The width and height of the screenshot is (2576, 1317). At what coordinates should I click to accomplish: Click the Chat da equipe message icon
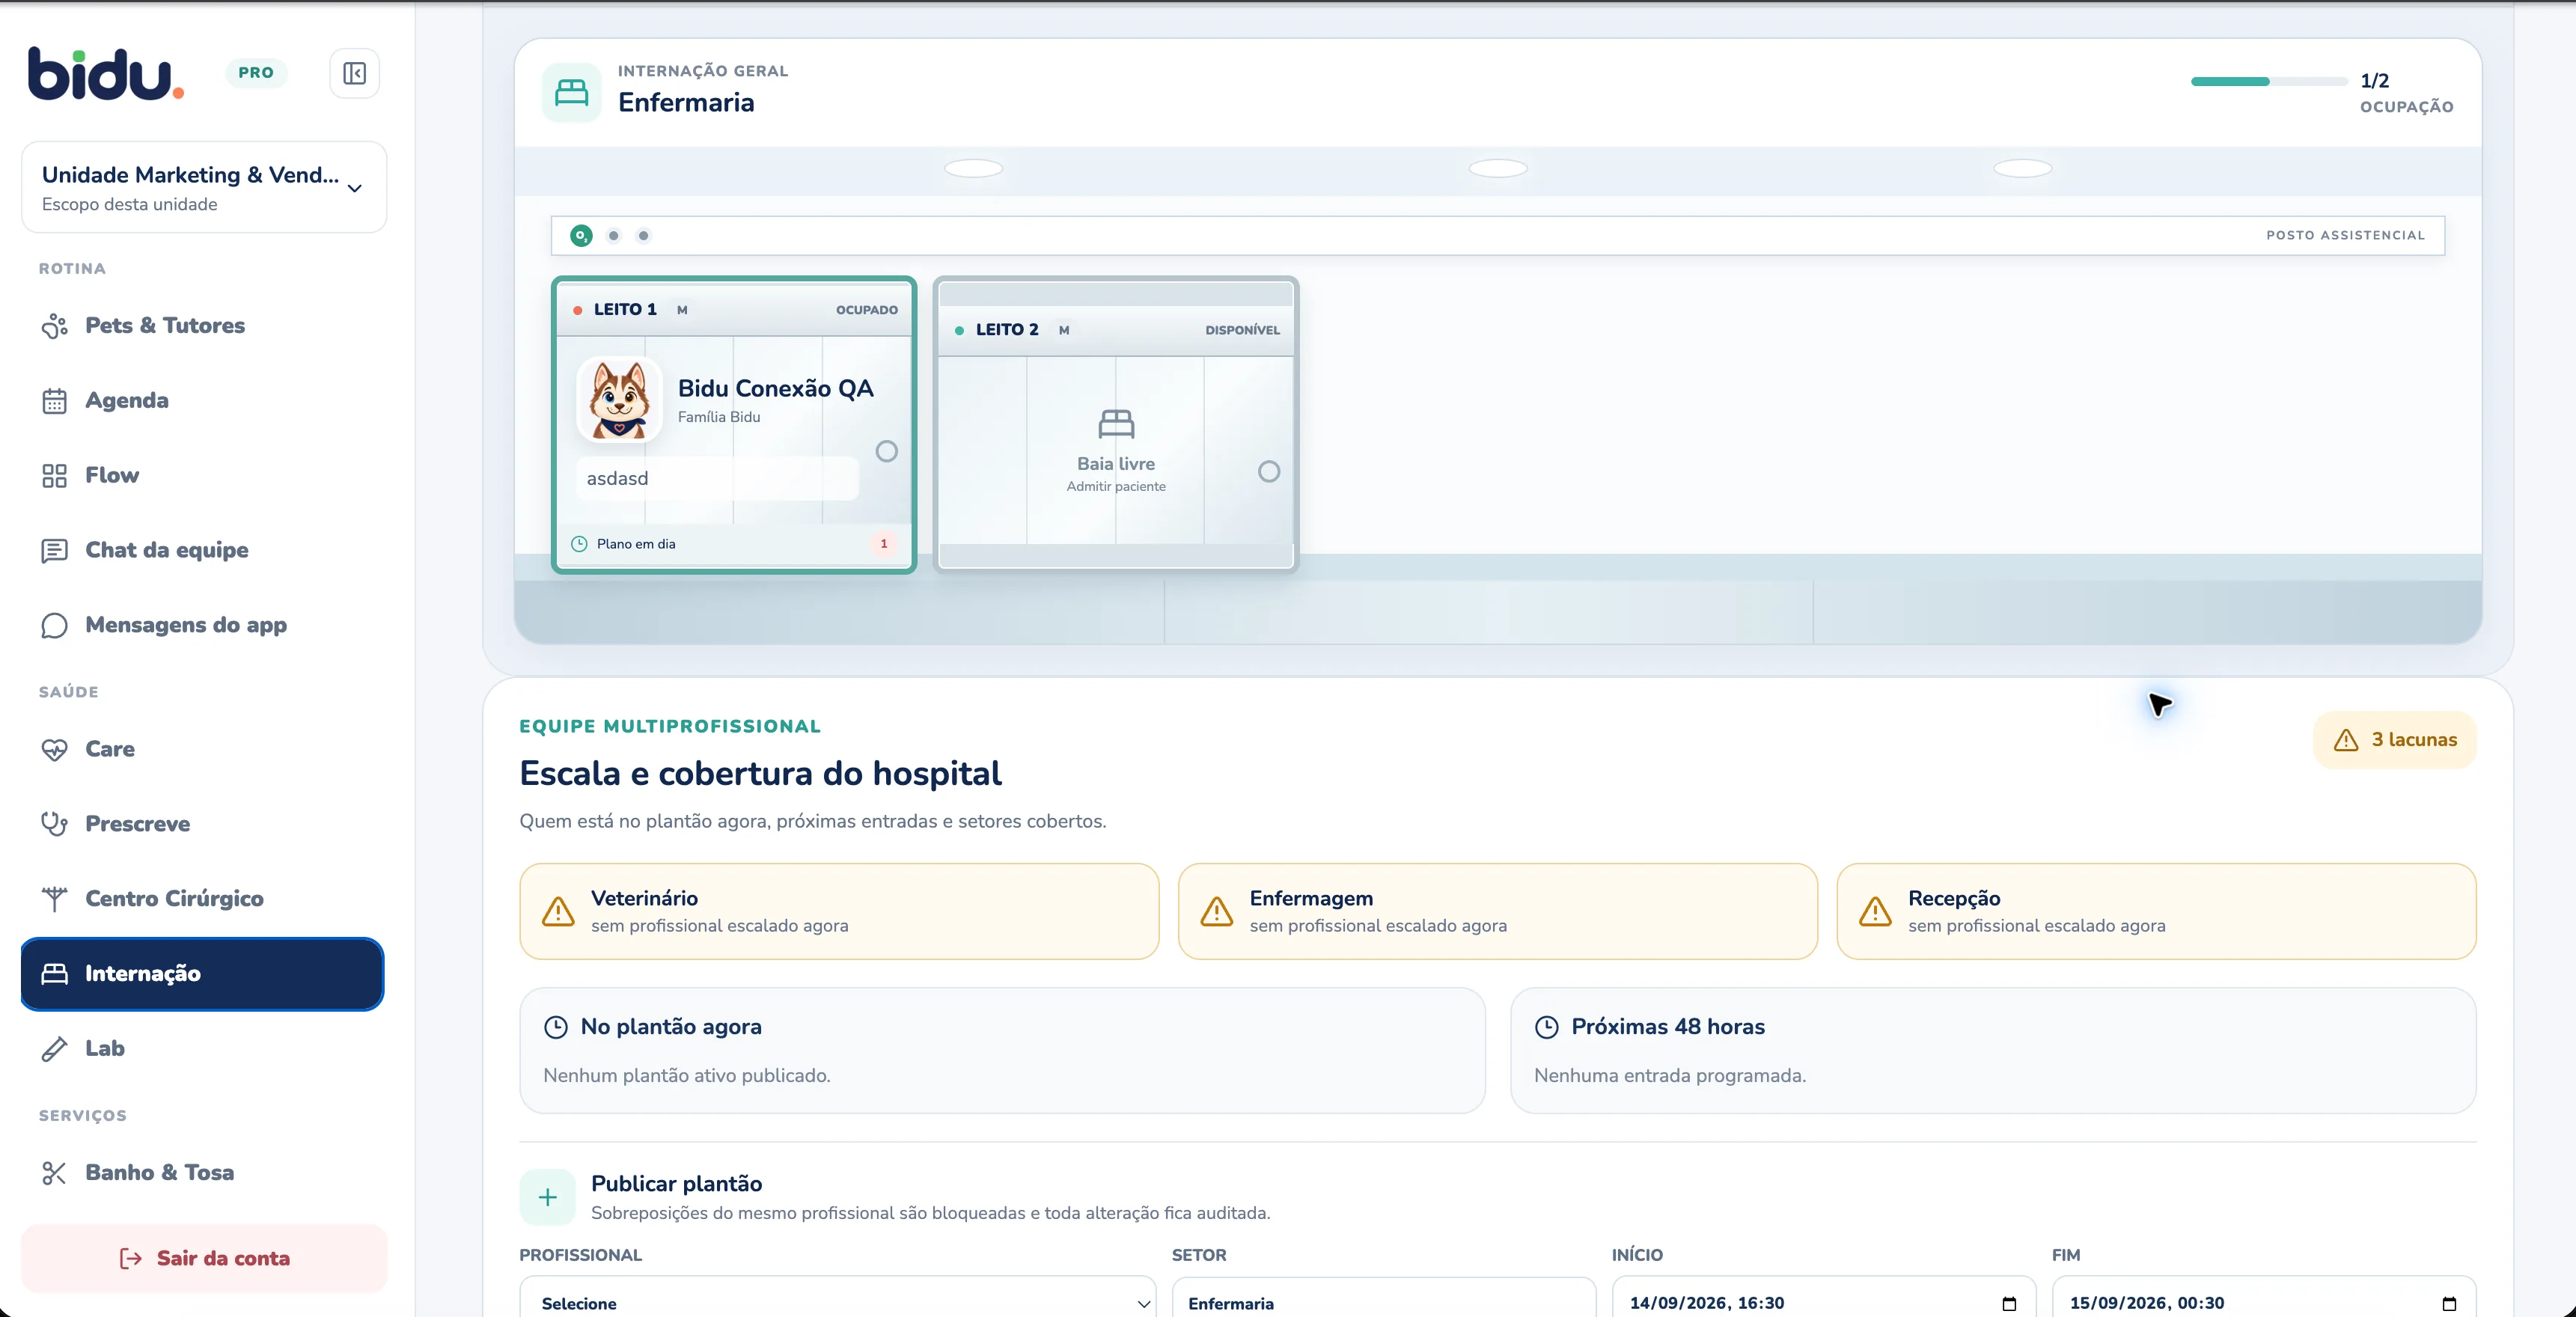[54, 551]
